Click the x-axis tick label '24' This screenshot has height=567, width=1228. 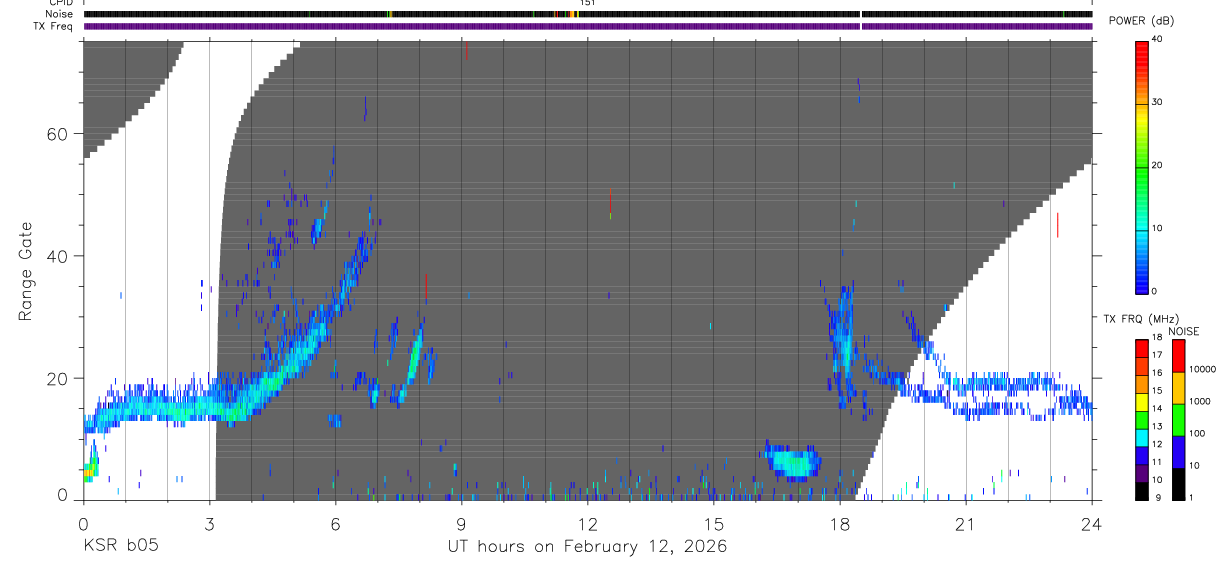pyautogui.click(x=1092, y=524)
